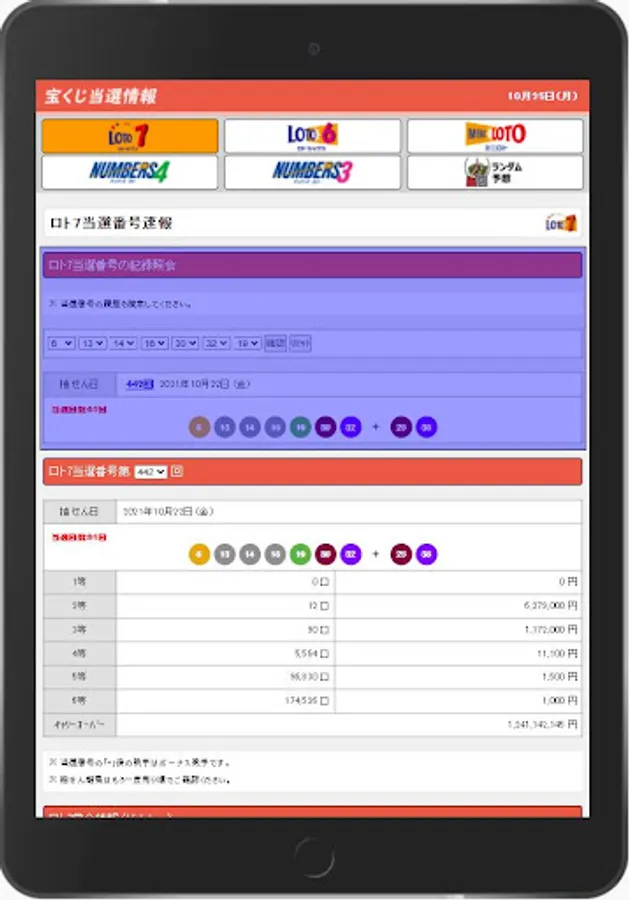
Task: Click the 確認 confirm button
Action: click(275, 343)
